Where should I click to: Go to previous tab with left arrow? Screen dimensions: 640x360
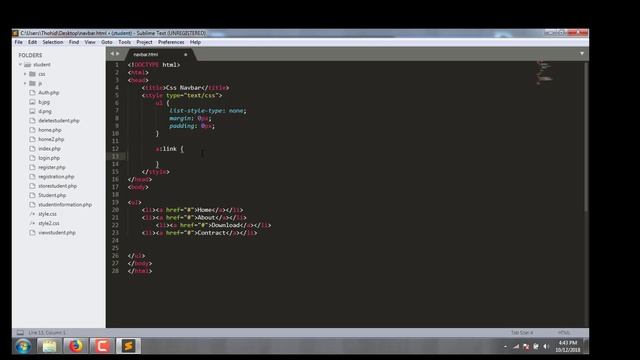112,54
